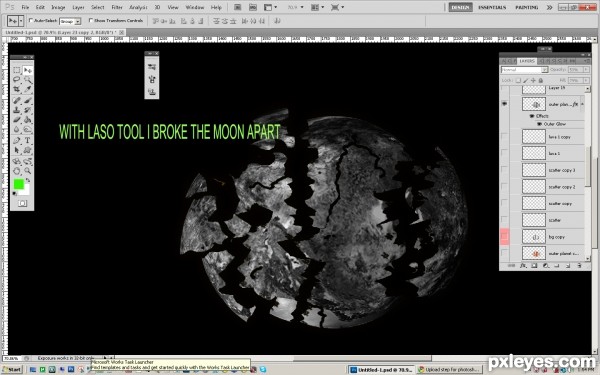This screenshot has height=375, width=600.
Task: Show the bg copy layer
Action: 504,236
